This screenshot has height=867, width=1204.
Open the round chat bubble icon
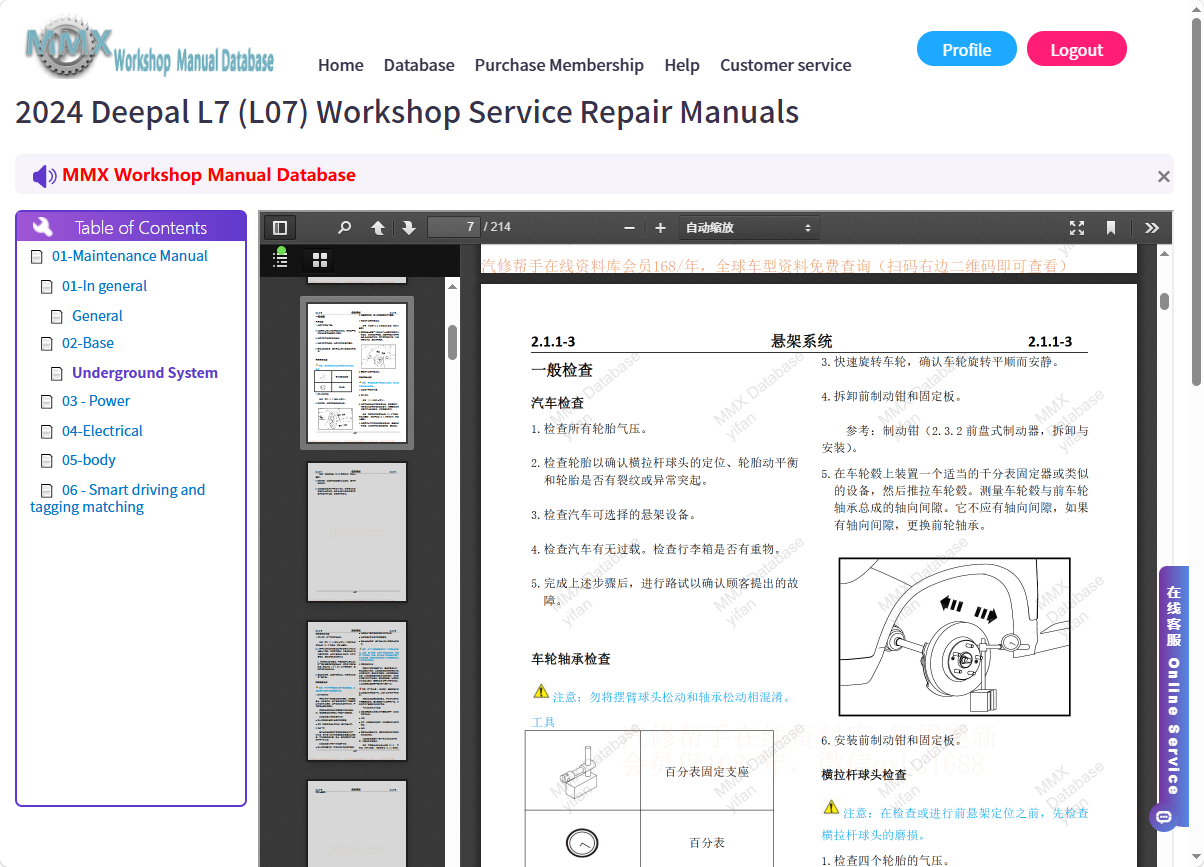point(1162,817)
